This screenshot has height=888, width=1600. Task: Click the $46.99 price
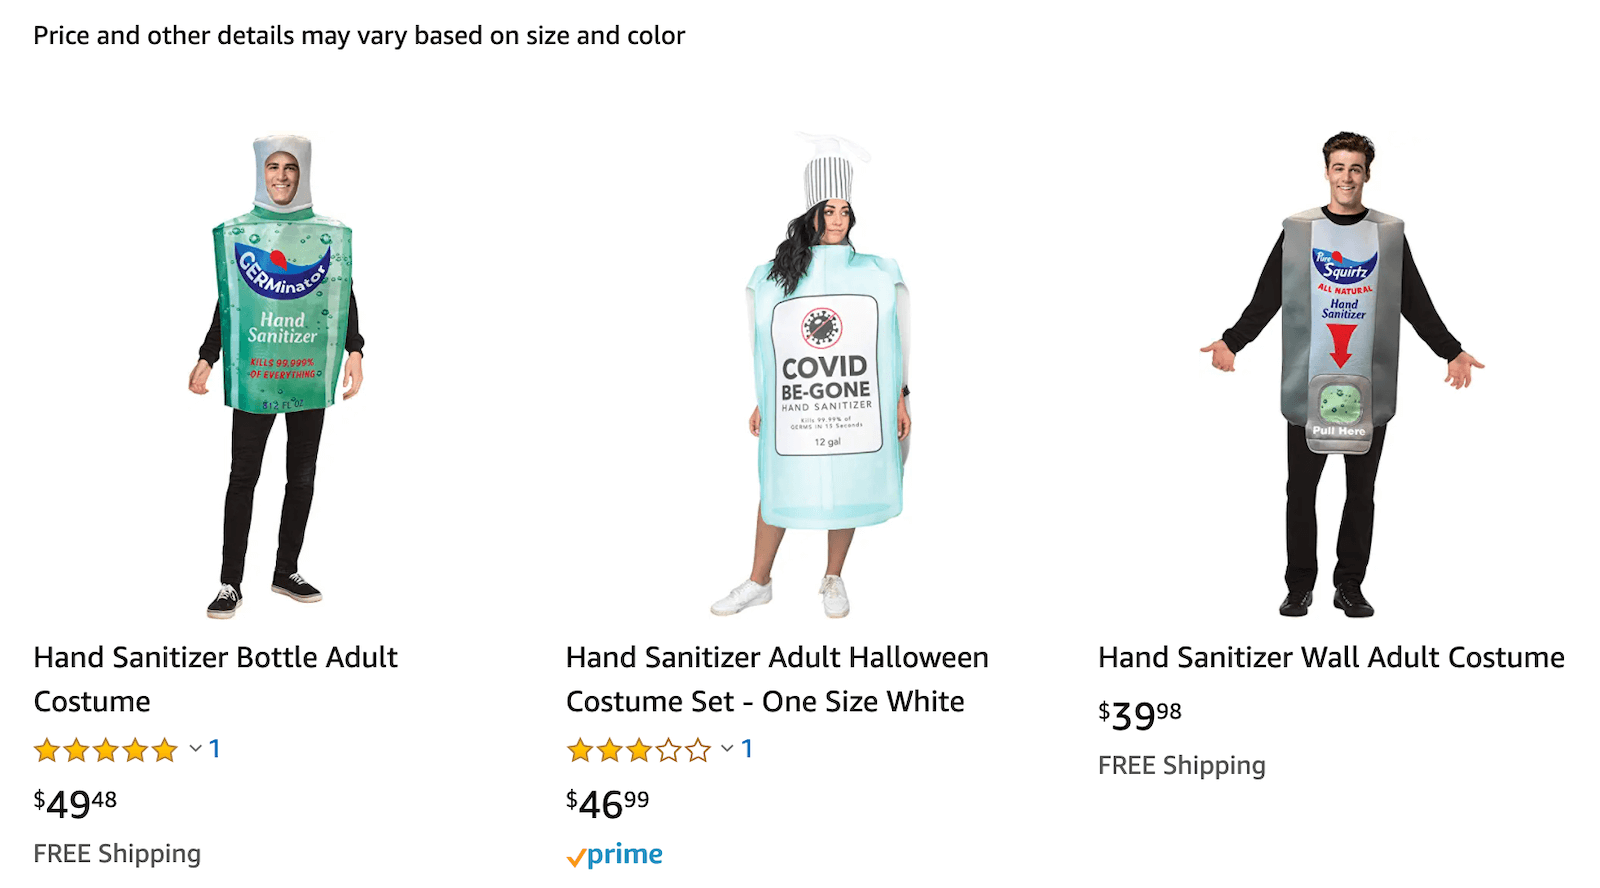point(608,803)
